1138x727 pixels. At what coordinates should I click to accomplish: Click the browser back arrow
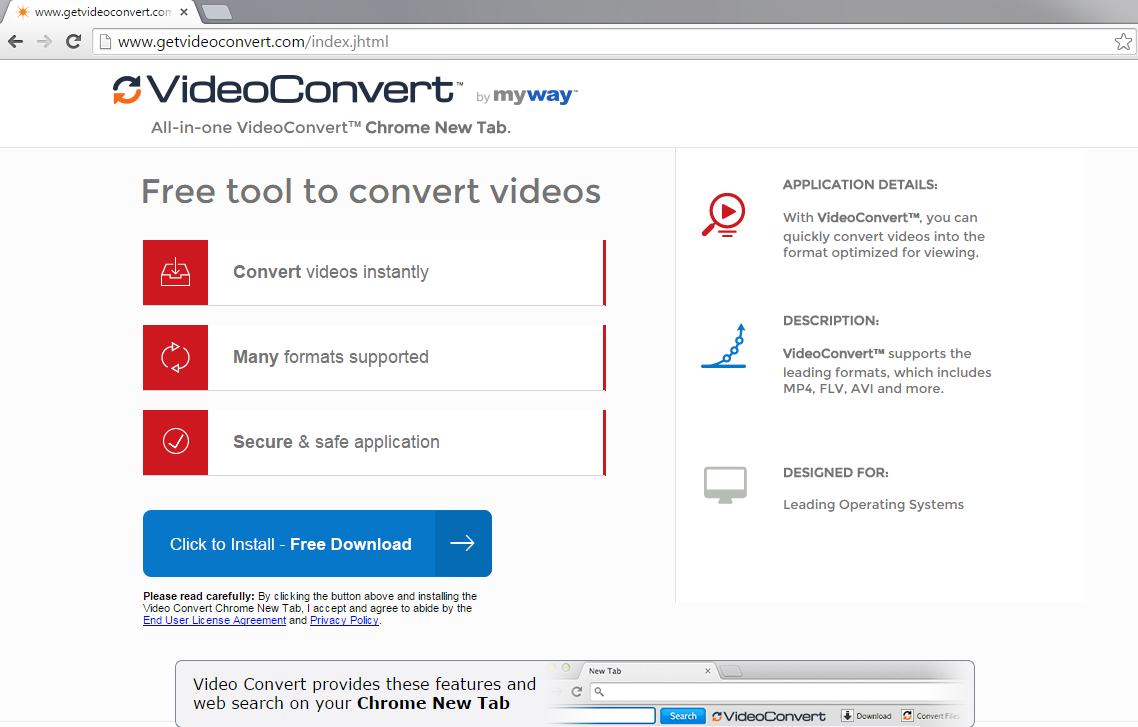tap(15, 41)
